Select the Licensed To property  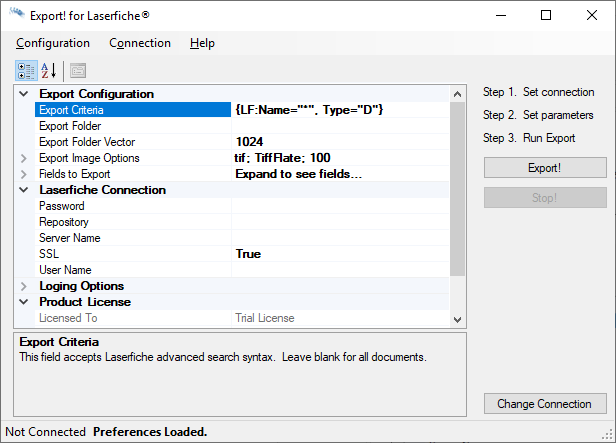pos(133,318)
